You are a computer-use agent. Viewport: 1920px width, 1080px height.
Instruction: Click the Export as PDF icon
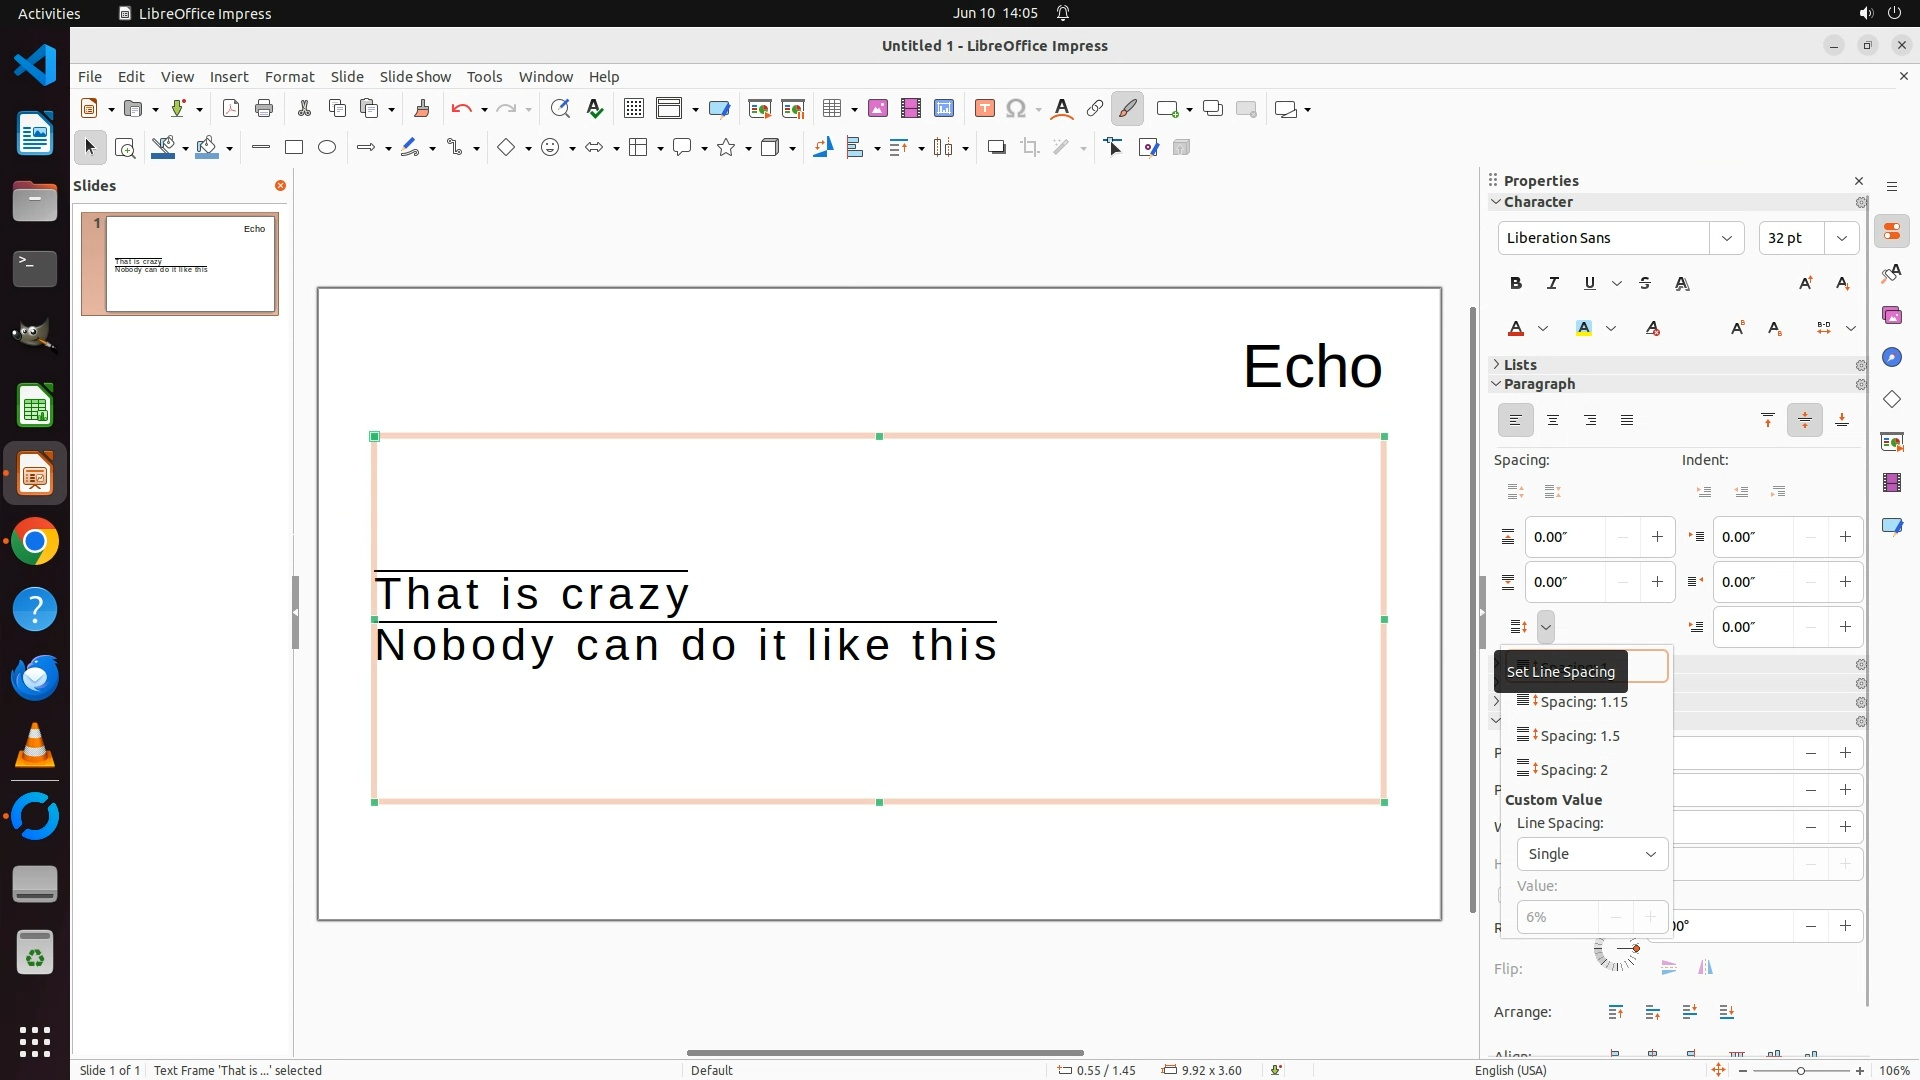click(231, 109)
